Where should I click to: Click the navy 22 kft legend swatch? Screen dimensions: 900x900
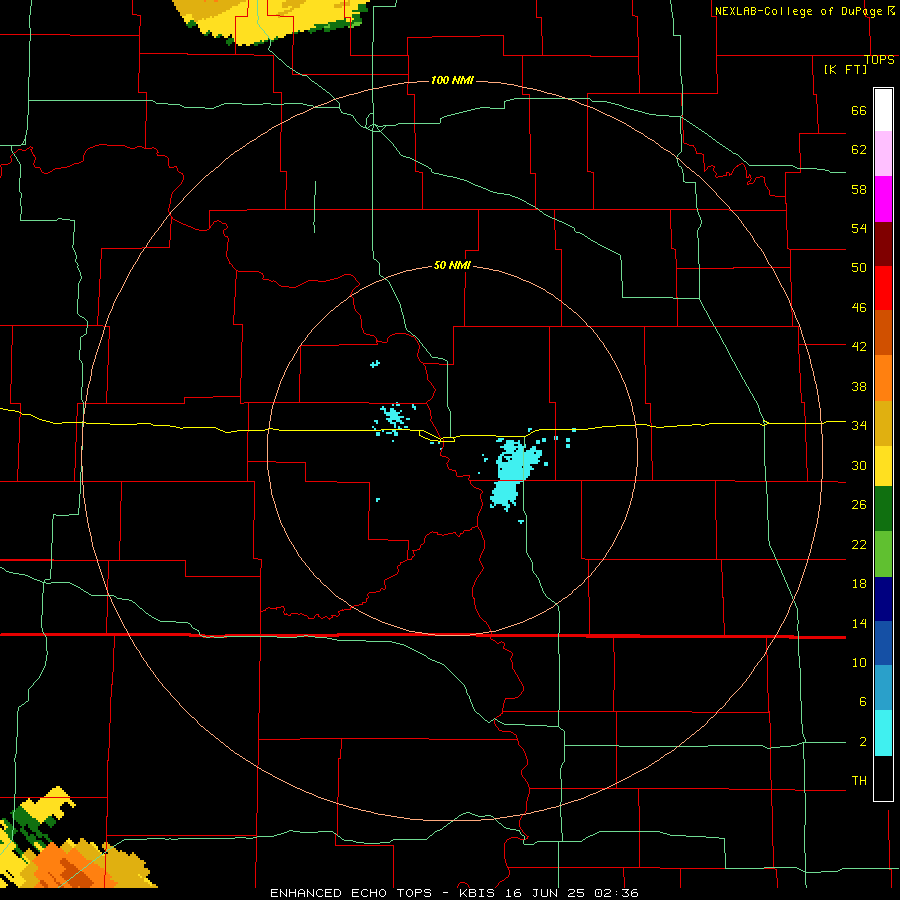[883, 599]
